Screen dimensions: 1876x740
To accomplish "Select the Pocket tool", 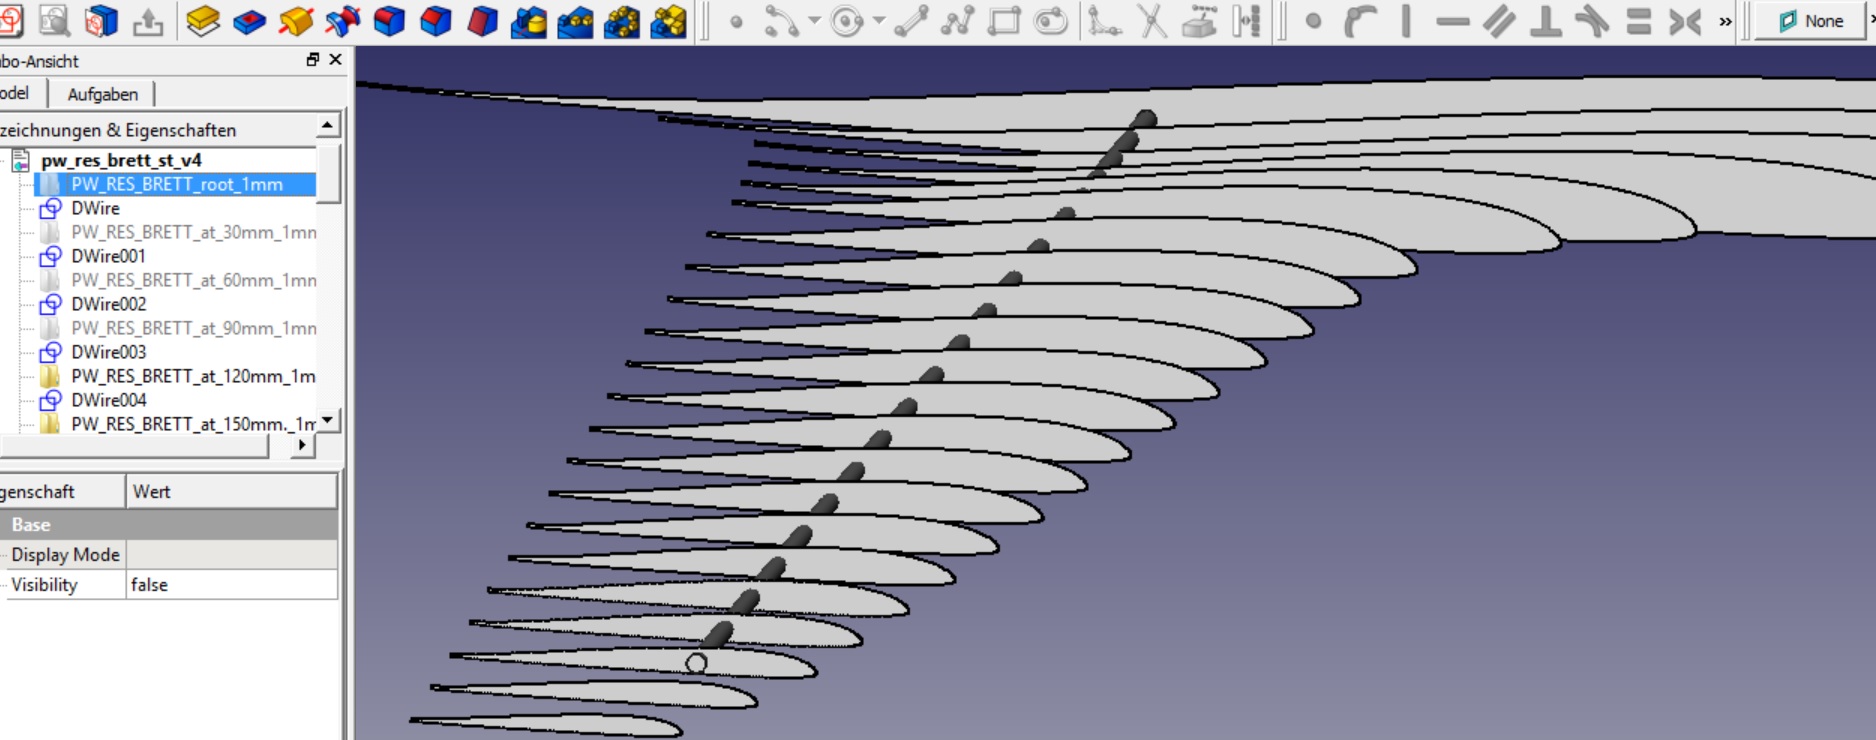I will (249, 21).
